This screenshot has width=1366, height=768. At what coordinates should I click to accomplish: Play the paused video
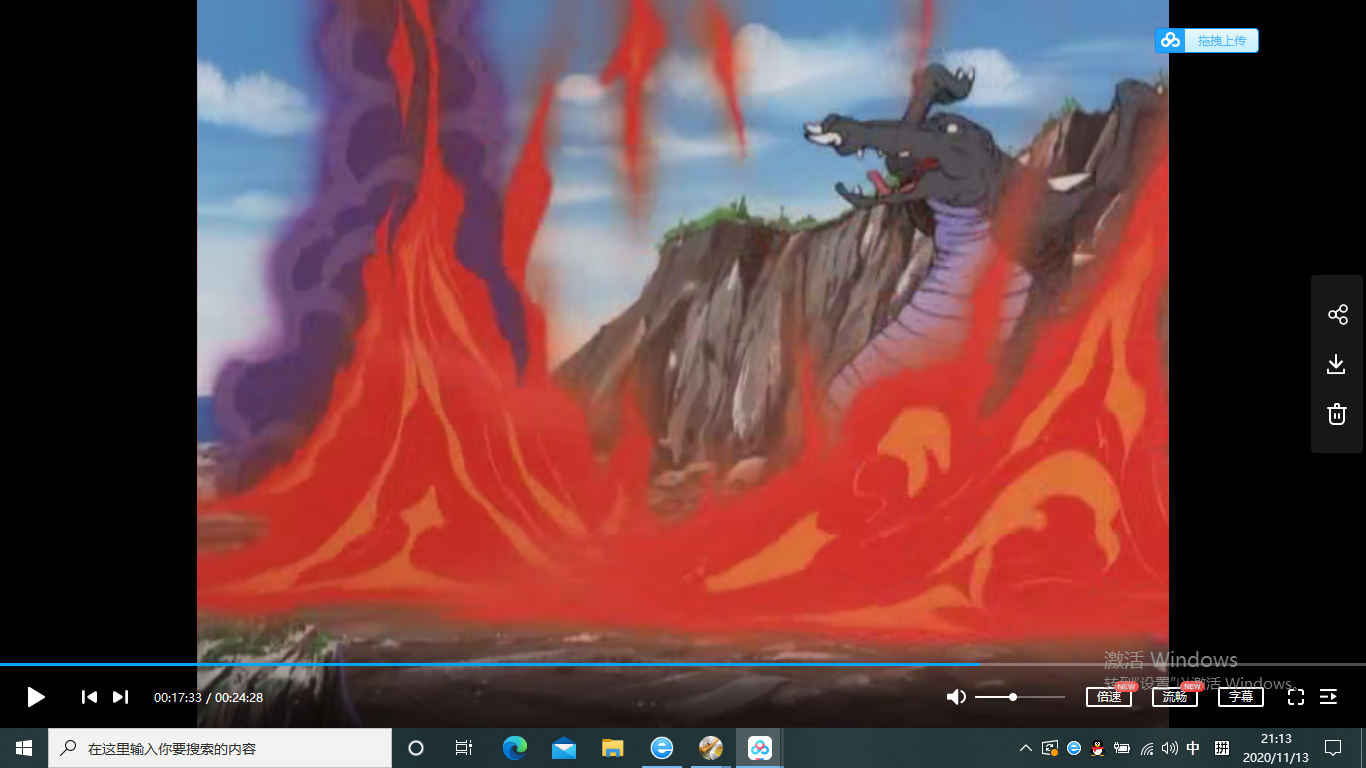click(x=36, y=697)
